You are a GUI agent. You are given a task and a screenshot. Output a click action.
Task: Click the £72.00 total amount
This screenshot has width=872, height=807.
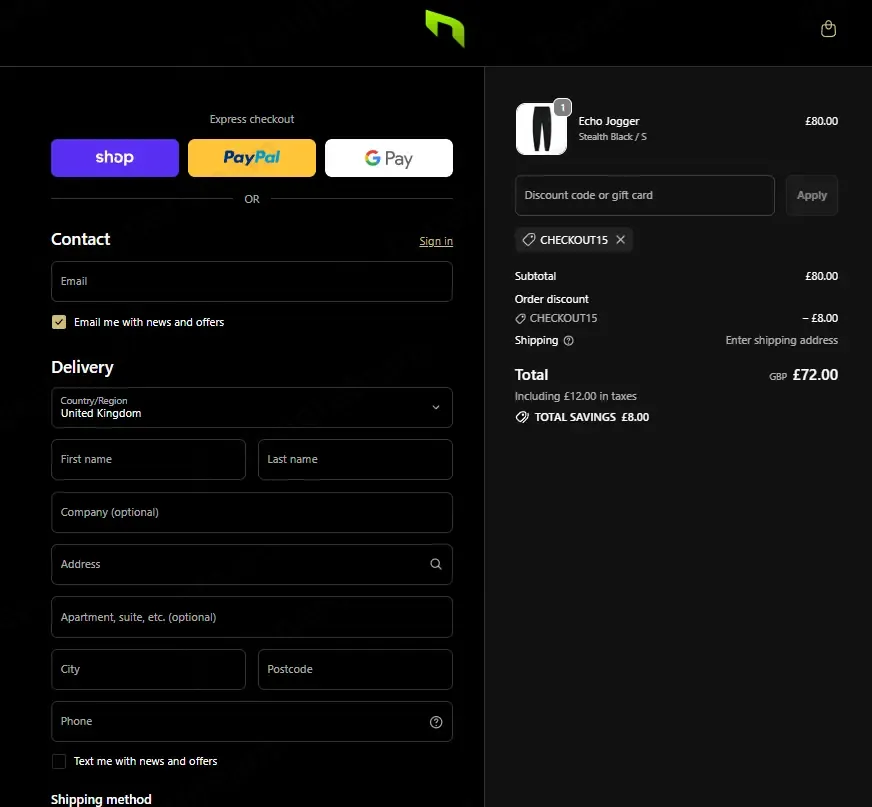[x=815, y=375]
